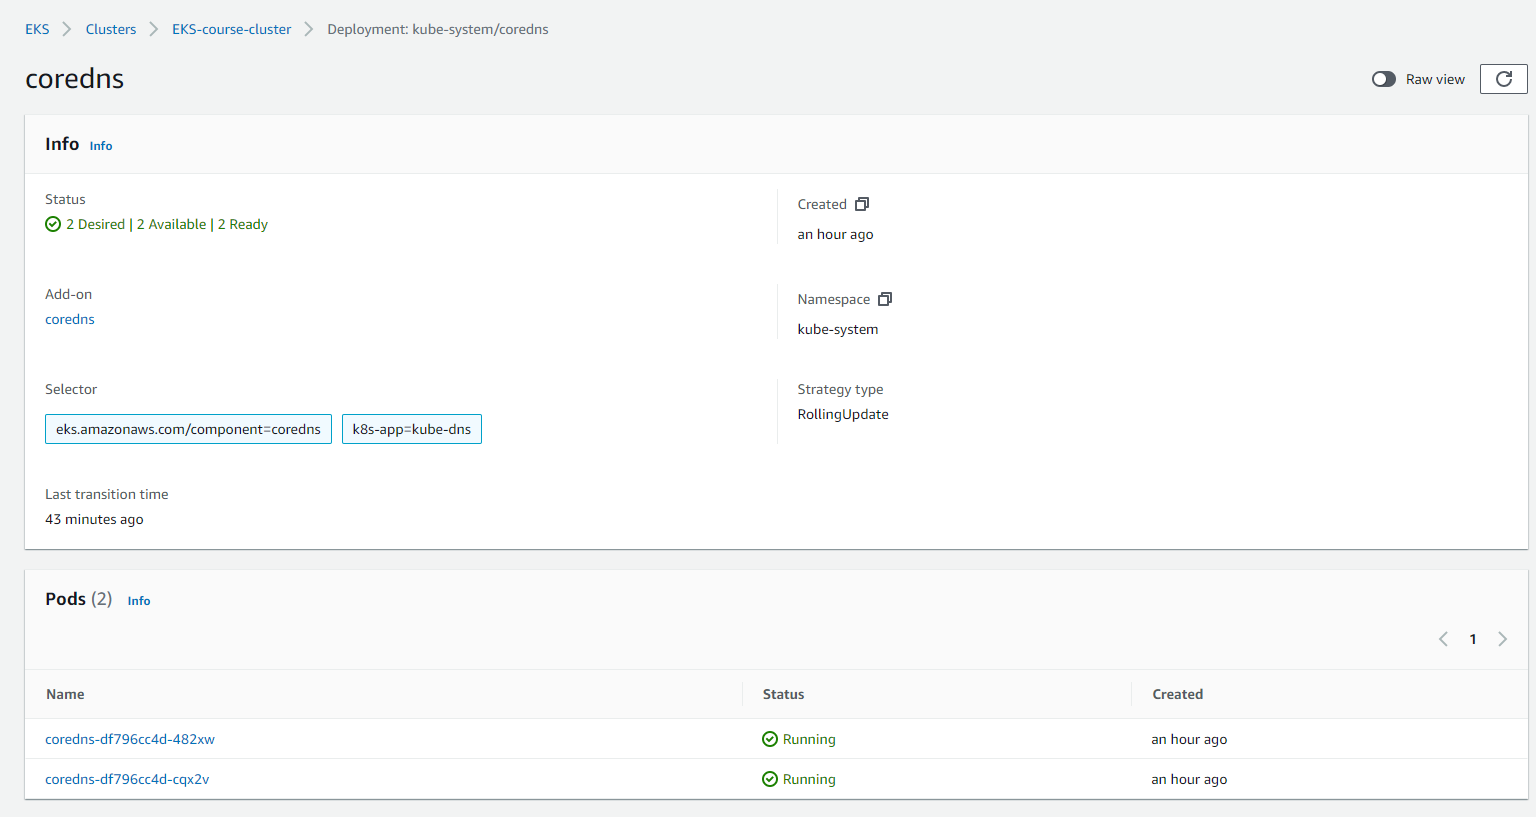Select kube-system namespace value
The width and height of the screenshot is (1536, 817).
[x=838, y=329]
